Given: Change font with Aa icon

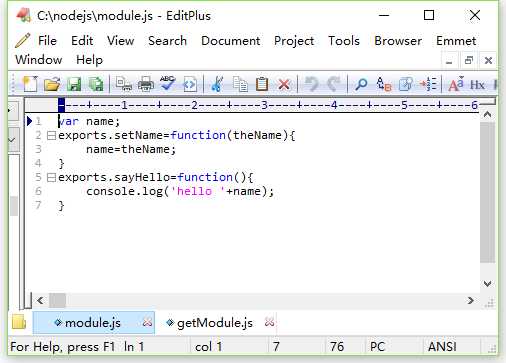Looking at the screenshot, I should [x=456, y=84].
